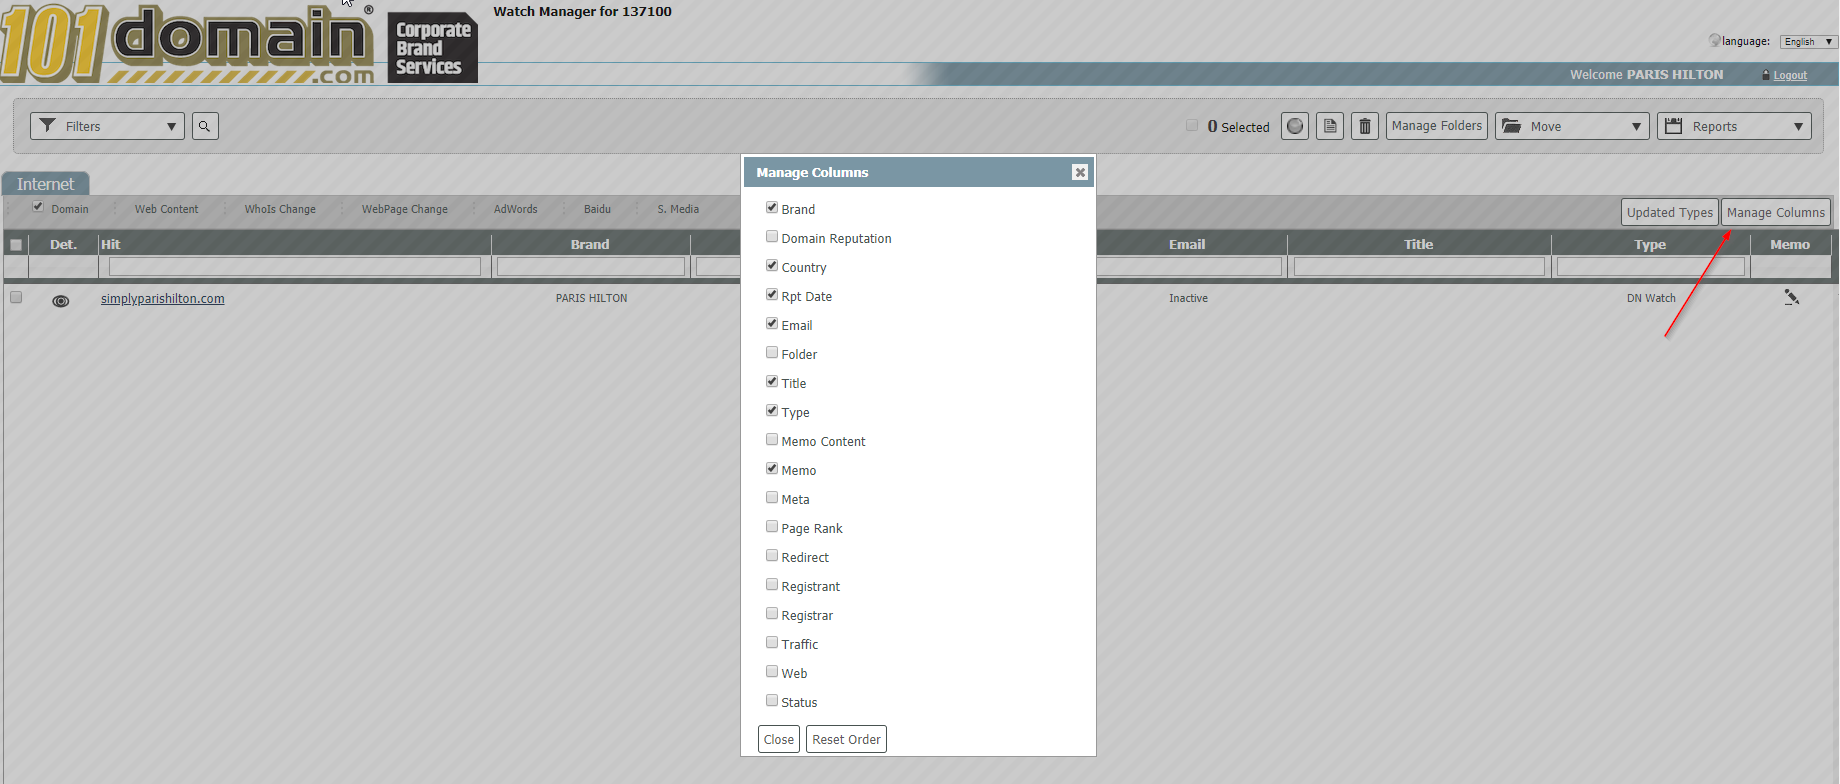Screen dimensions: 1840x784
Task: Open the Reports dropdown
Action: 1733,126
